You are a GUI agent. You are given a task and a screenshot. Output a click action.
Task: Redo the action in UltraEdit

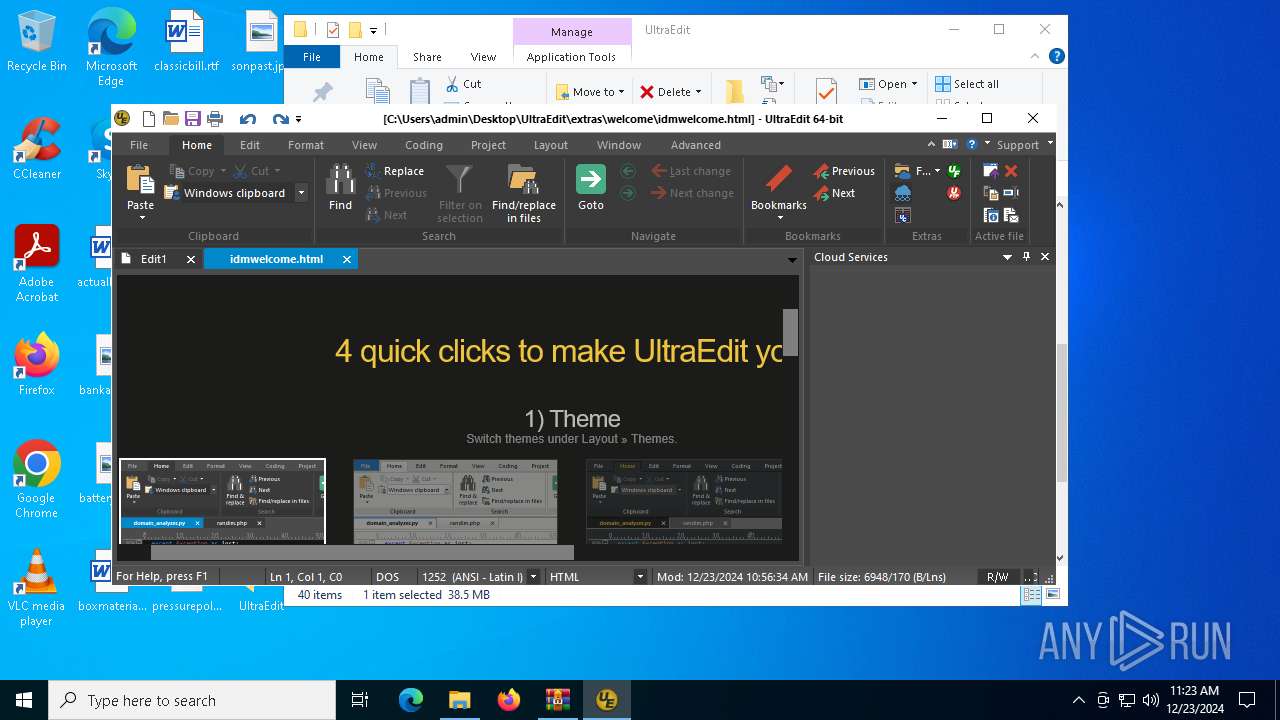click(x=280, y=119)
